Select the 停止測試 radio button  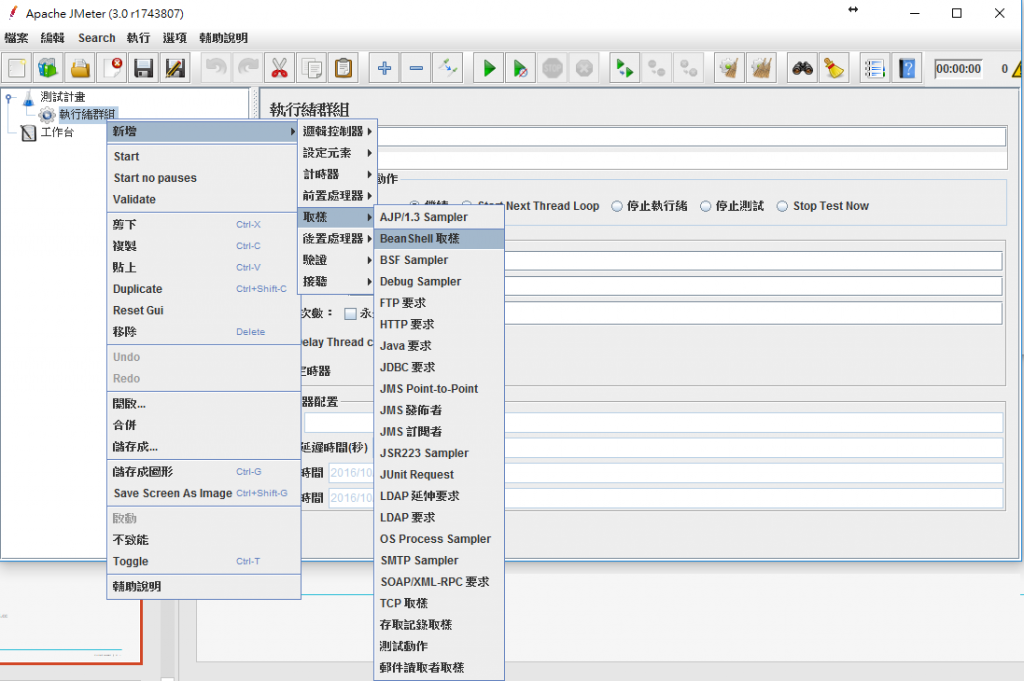(x=705, y=206)
